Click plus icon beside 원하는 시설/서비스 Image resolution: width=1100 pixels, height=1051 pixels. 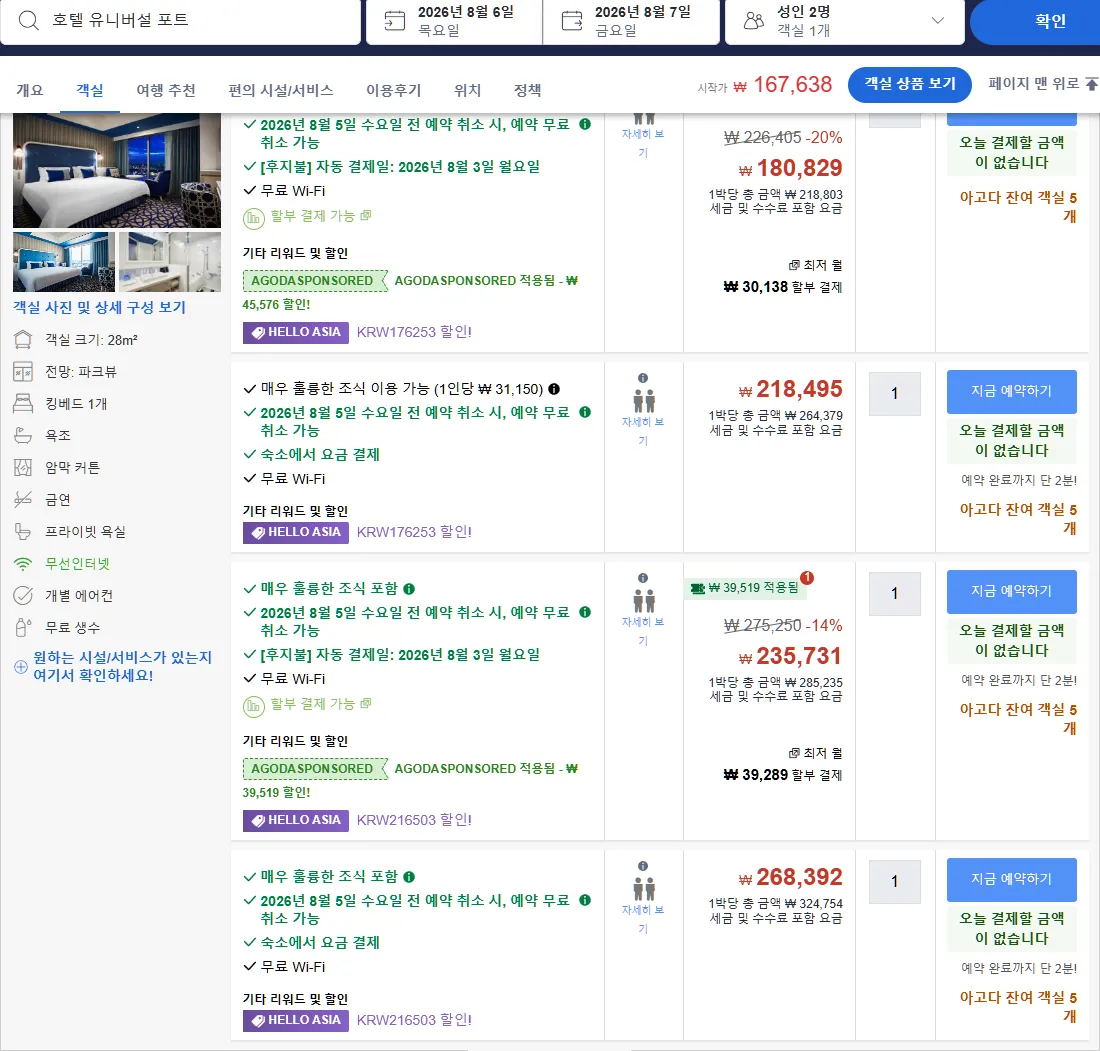coord(21,667)
